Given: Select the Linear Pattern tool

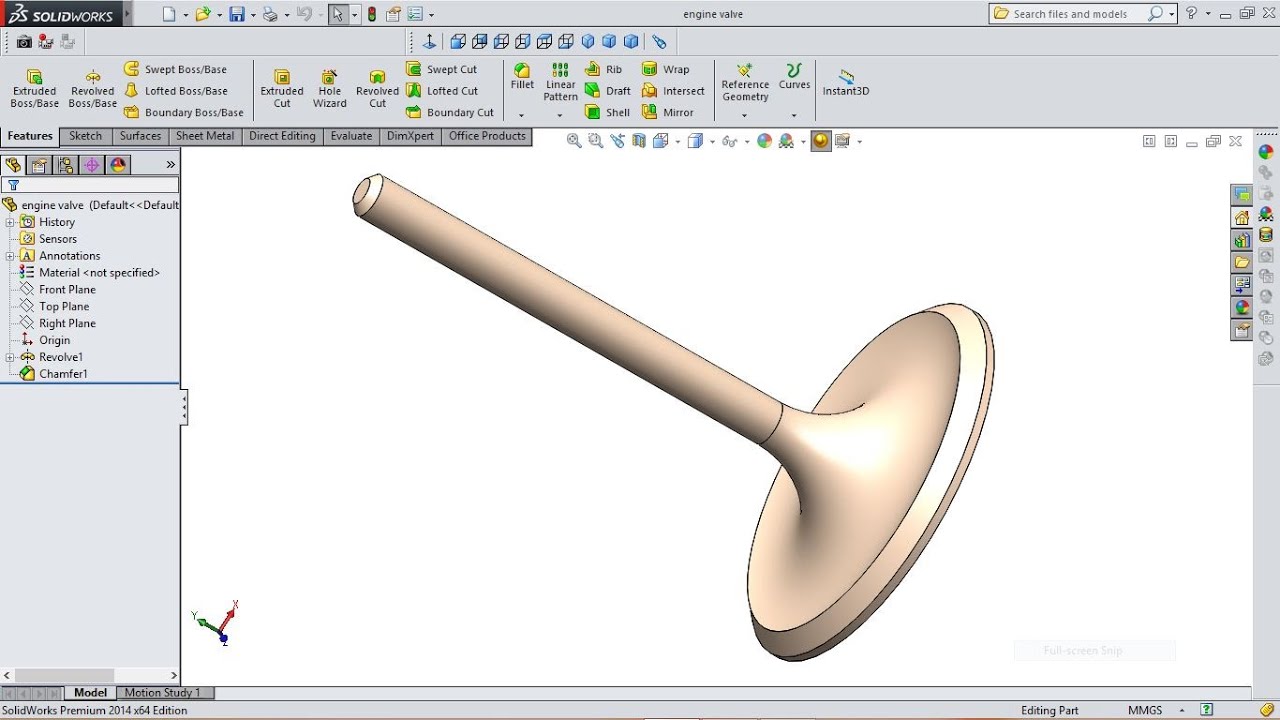Looking at the screenshot, I should pos(560,82).
